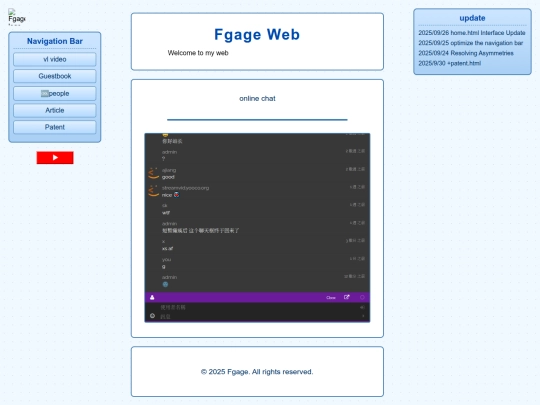
Task: Click the 'wtf' chat message
Action: [x=166, y=213]
